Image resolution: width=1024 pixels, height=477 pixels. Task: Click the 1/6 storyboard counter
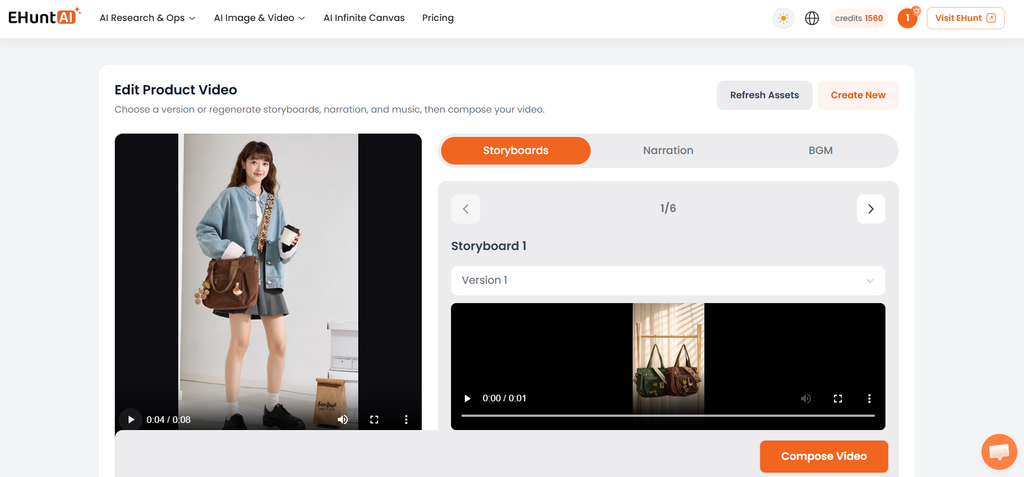(x=668, y=209)
